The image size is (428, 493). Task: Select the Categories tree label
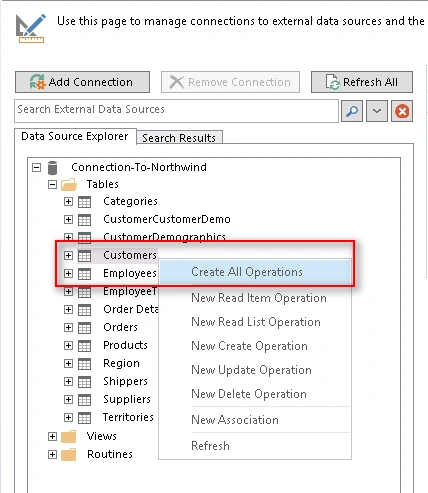click(x=130, y=201)
